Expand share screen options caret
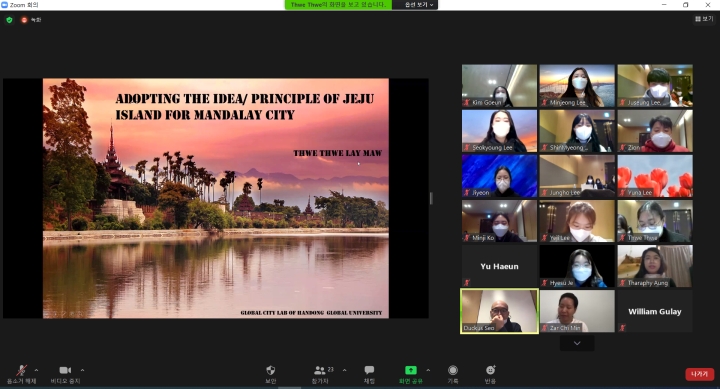Screen dimensions: 720x389 coord(428,370)
